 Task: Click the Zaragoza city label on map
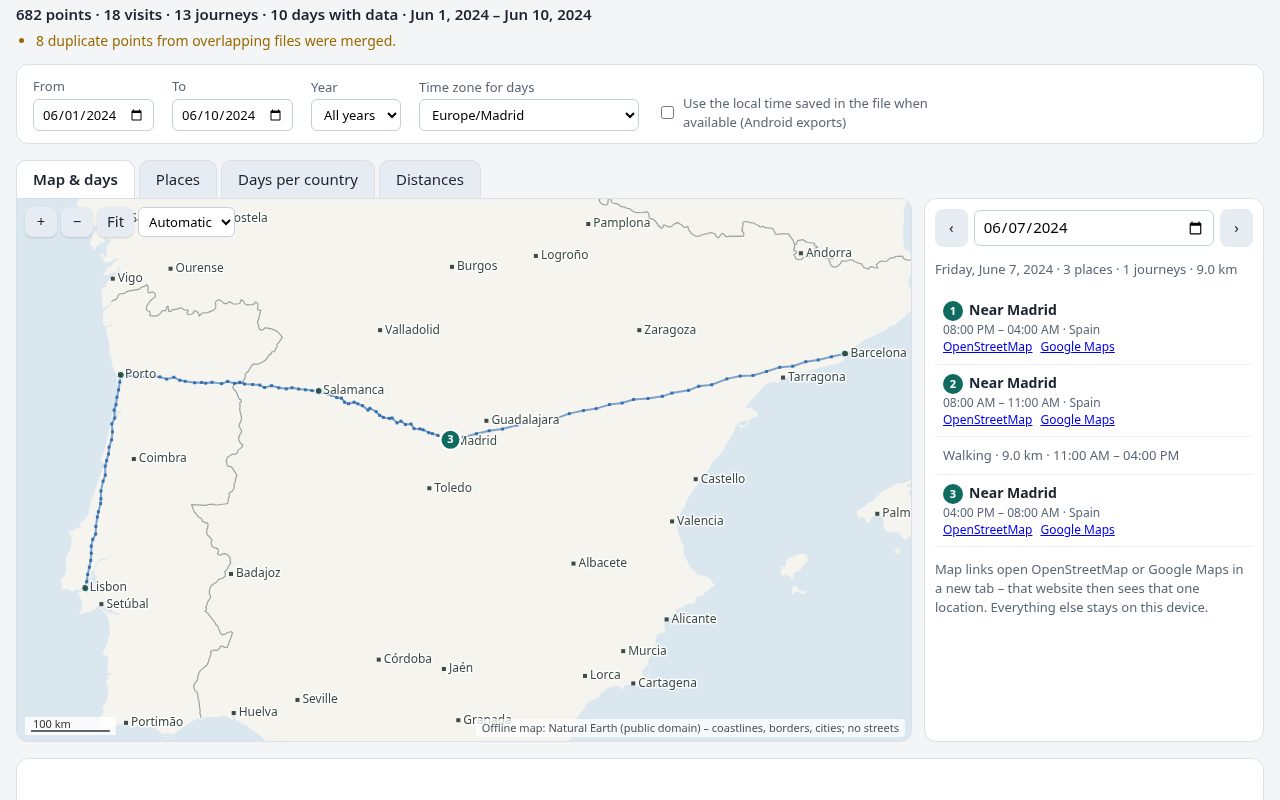670,330
